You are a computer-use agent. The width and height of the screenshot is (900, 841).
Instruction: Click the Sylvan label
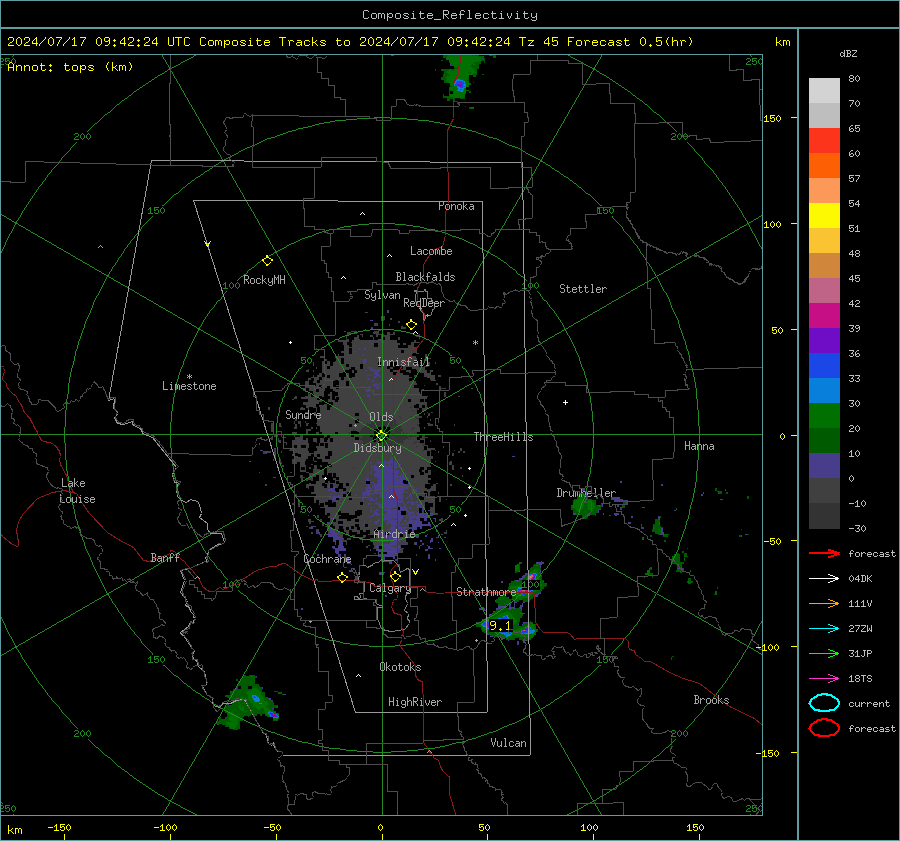(x=382, y=295)
